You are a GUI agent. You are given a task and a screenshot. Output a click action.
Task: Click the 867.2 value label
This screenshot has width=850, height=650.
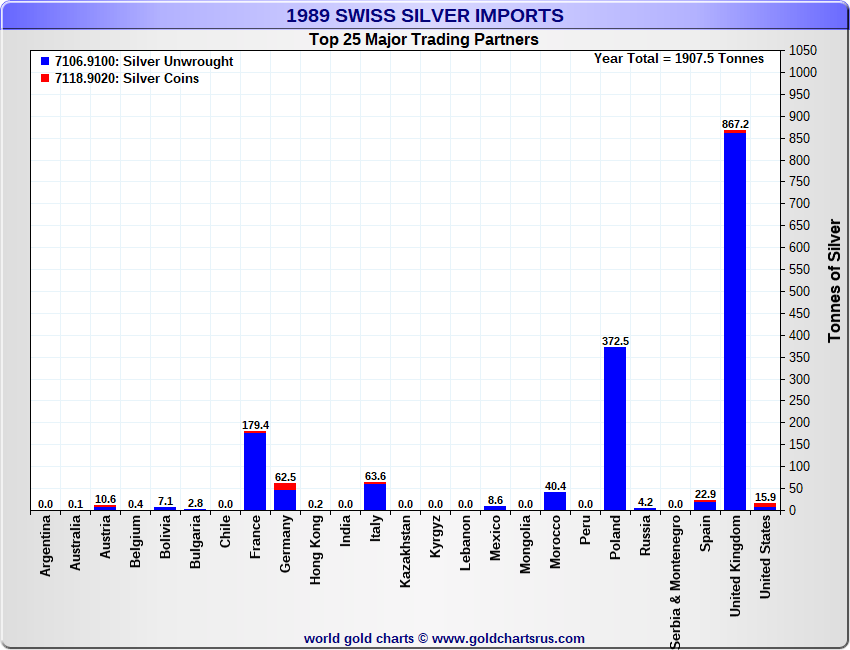(735, 124)
